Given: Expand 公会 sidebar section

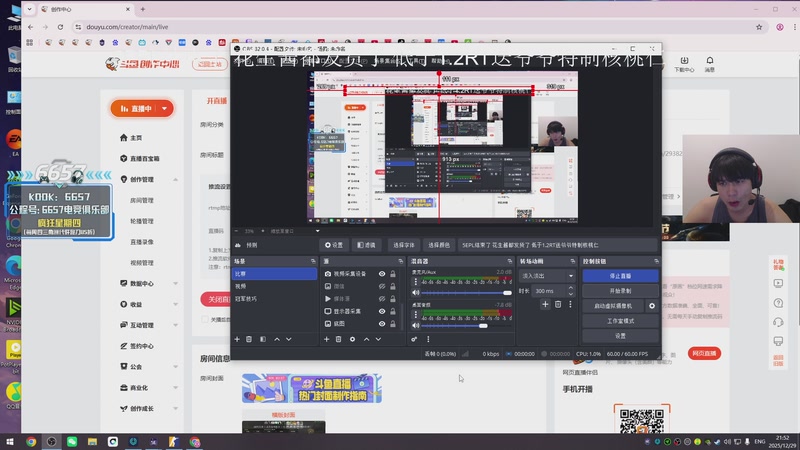Looking at the screenshot, I should click(176, 367).
